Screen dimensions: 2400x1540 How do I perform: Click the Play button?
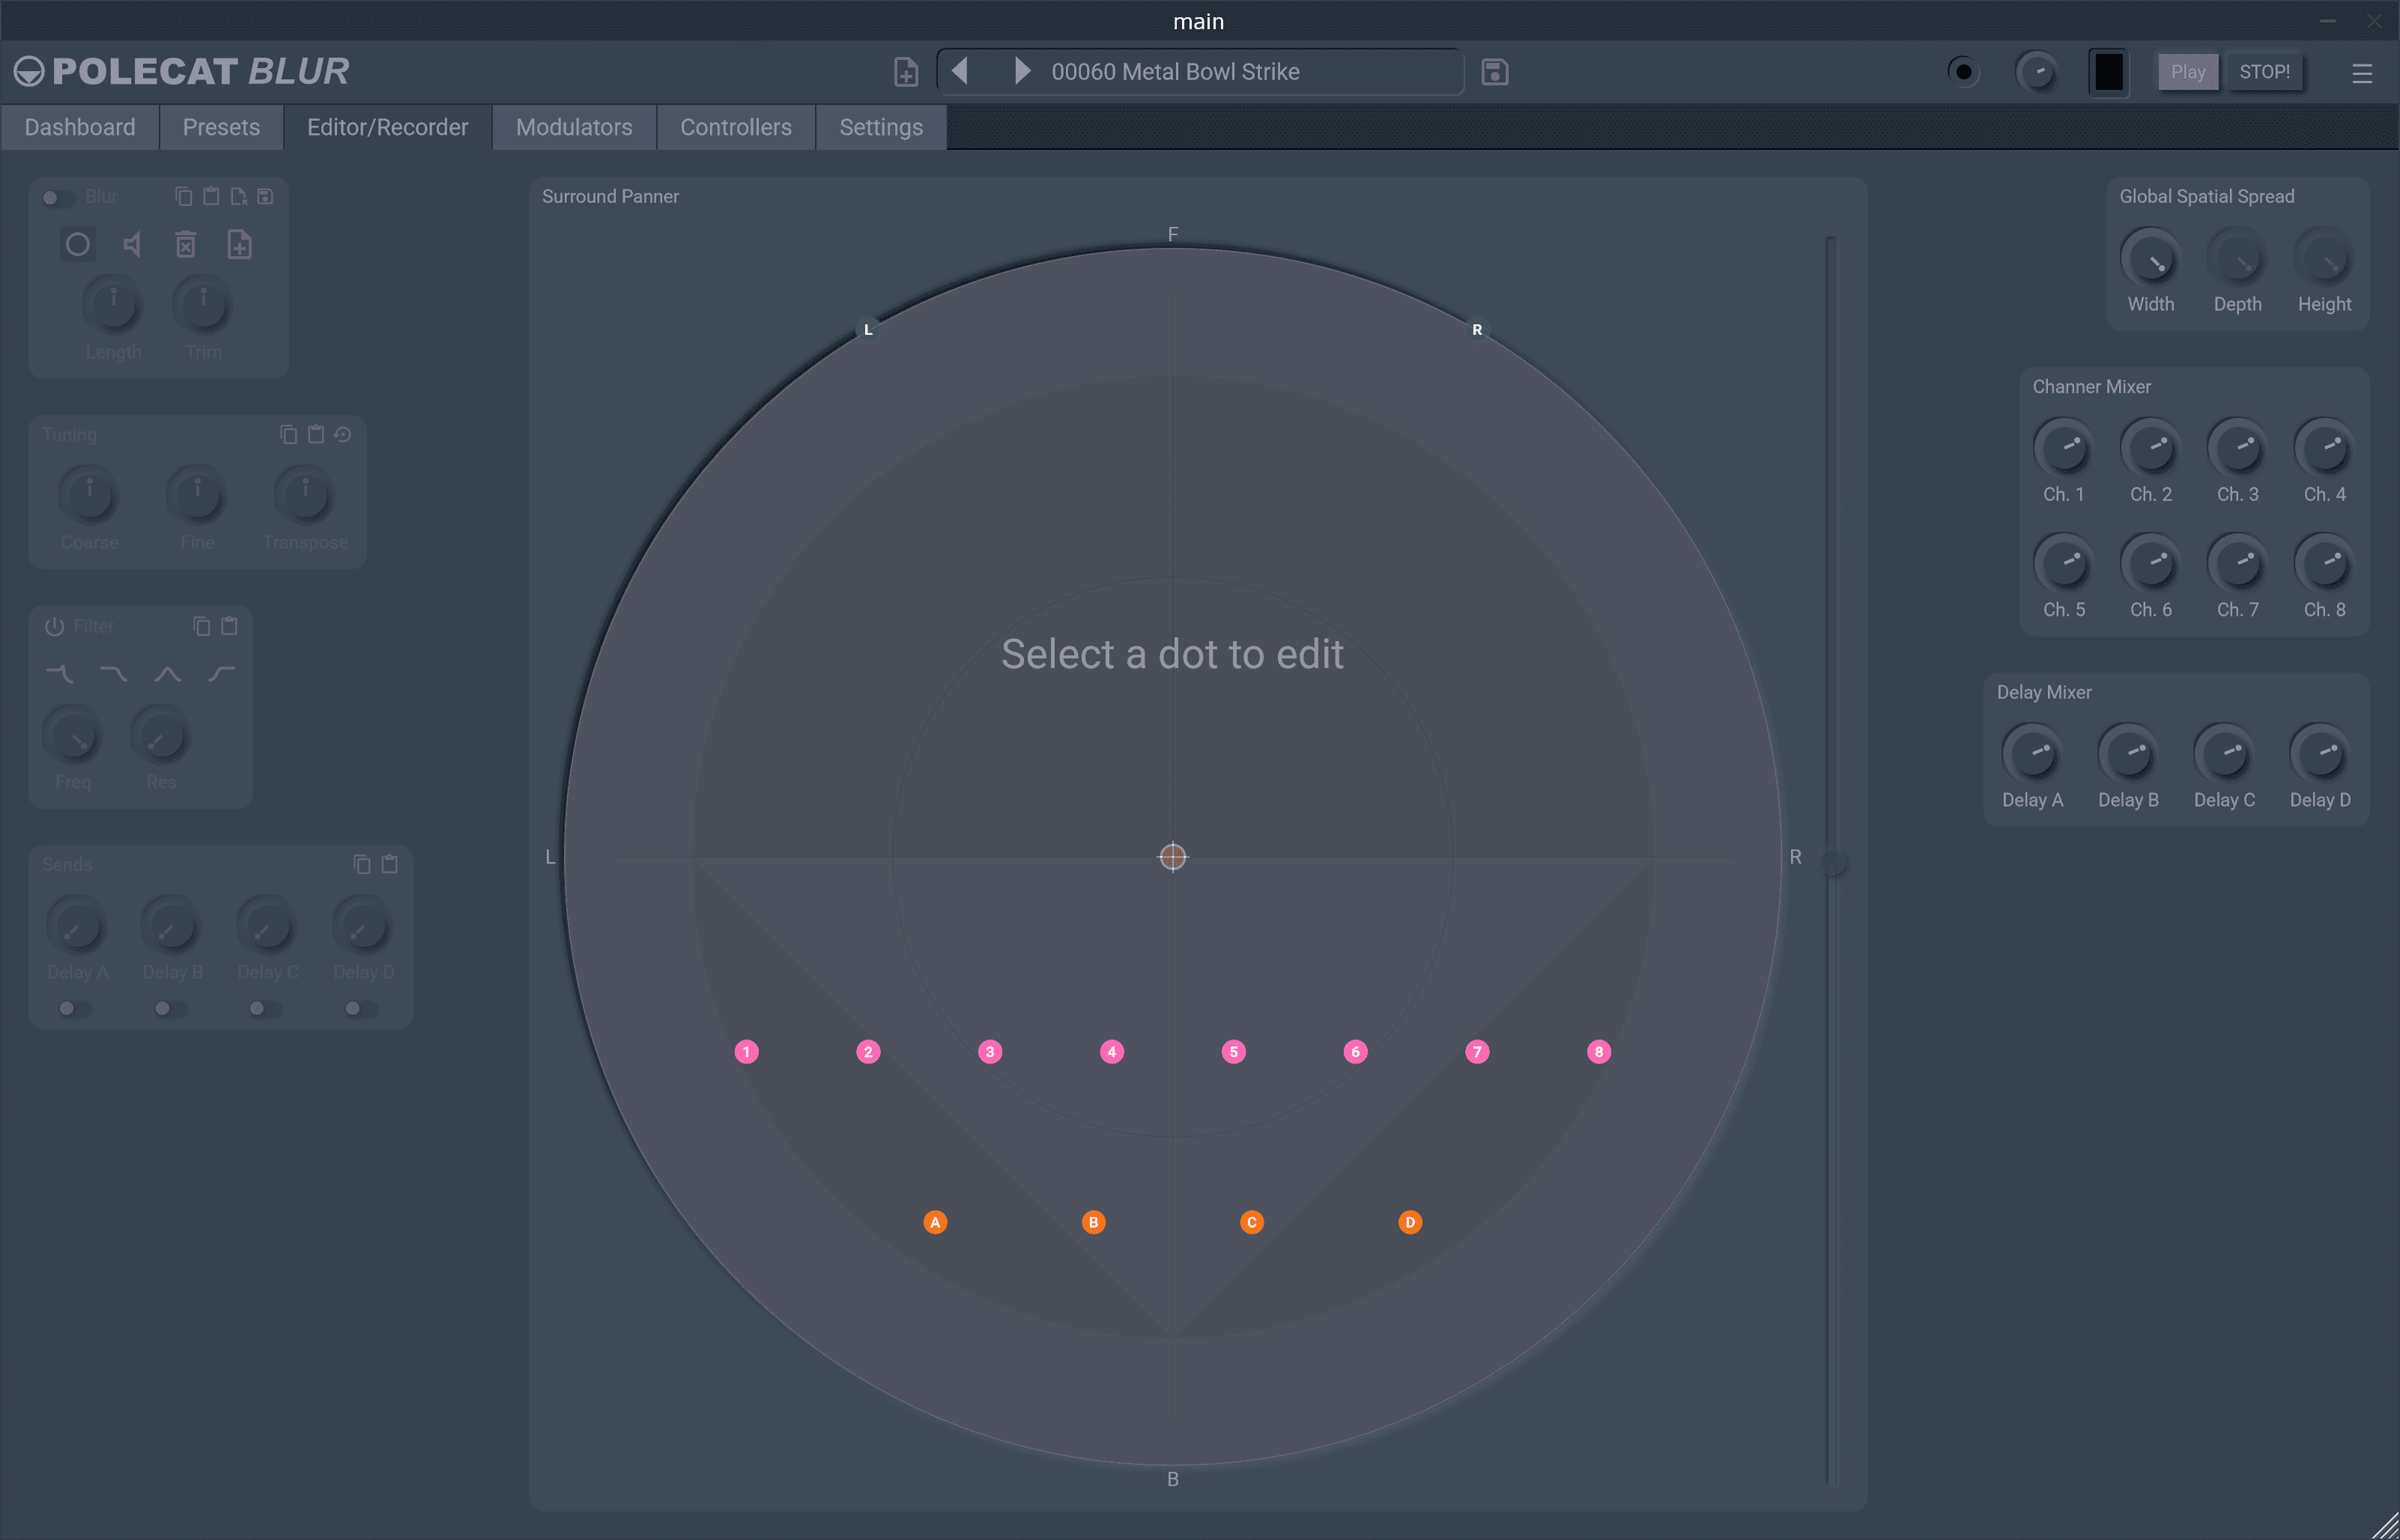point(2188,72)
